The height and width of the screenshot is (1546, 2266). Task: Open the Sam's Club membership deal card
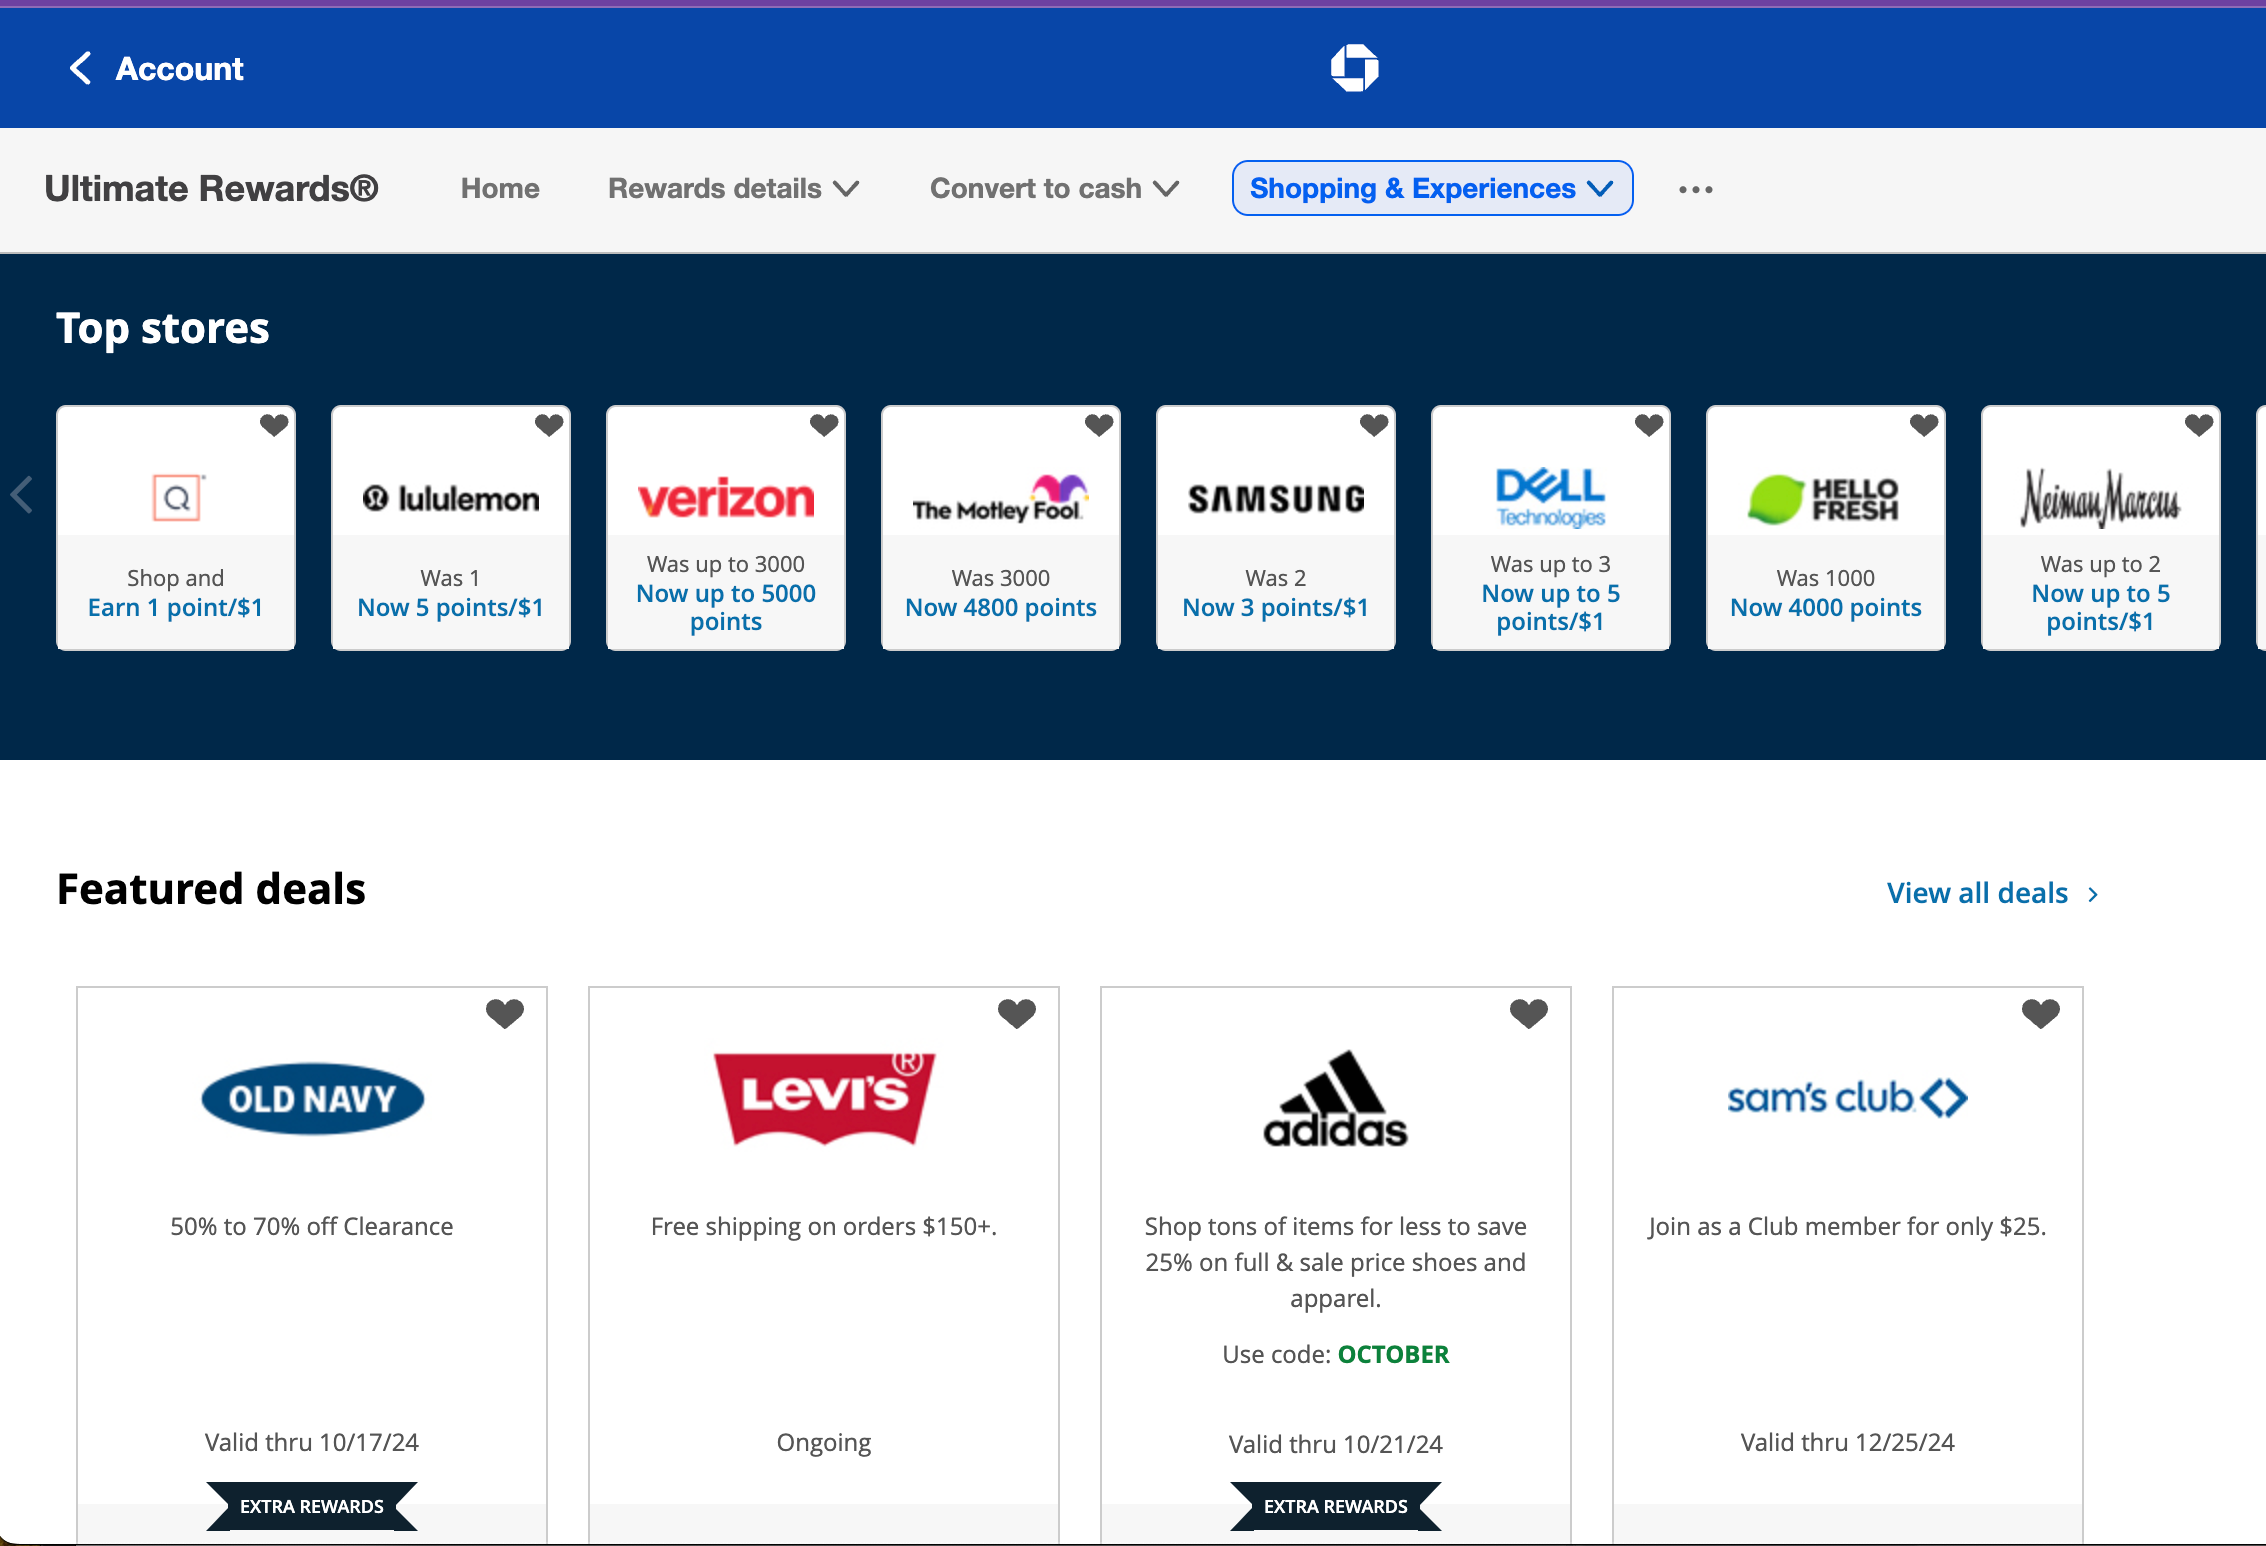point(1847,1225)
